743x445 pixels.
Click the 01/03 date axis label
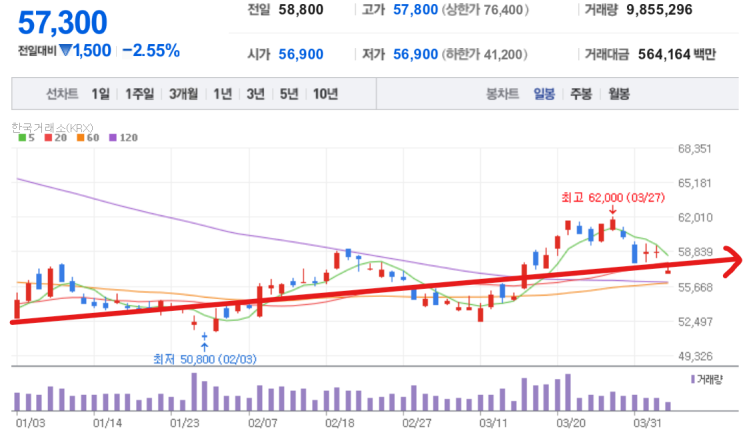point(30,423)
